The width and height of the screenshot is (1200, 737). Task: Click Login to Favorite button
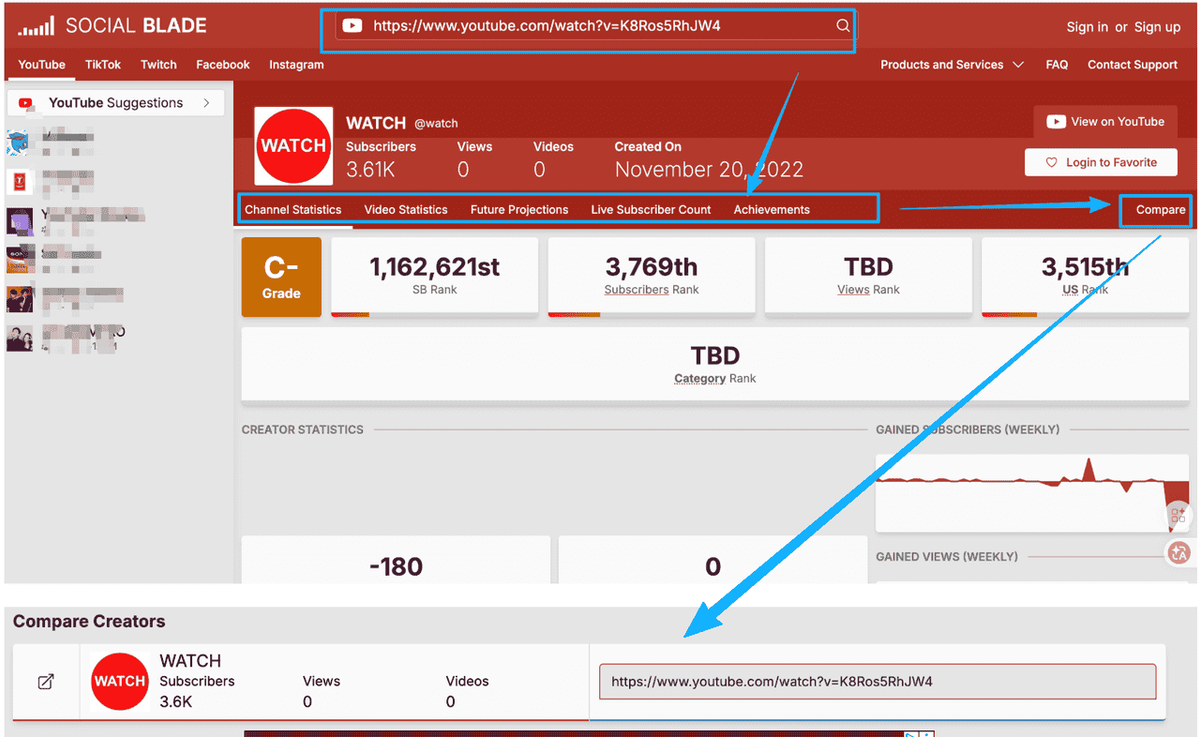(1101, 162)
